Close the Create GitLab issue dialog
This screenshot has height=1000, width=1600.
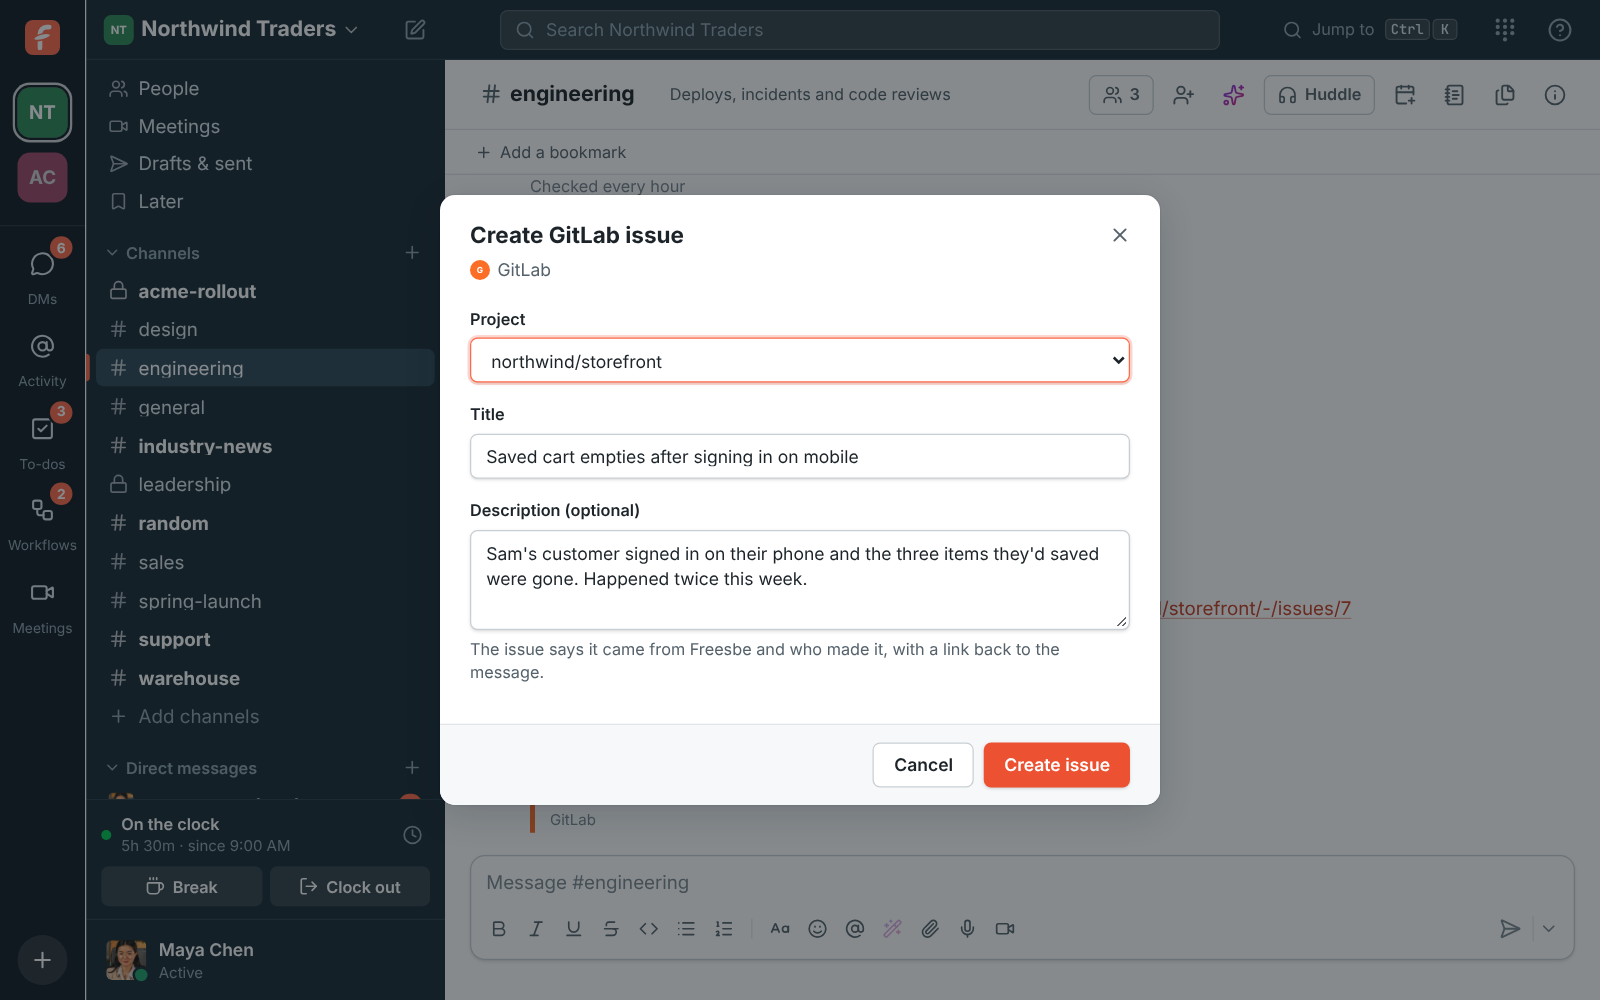click(1120, 235)
